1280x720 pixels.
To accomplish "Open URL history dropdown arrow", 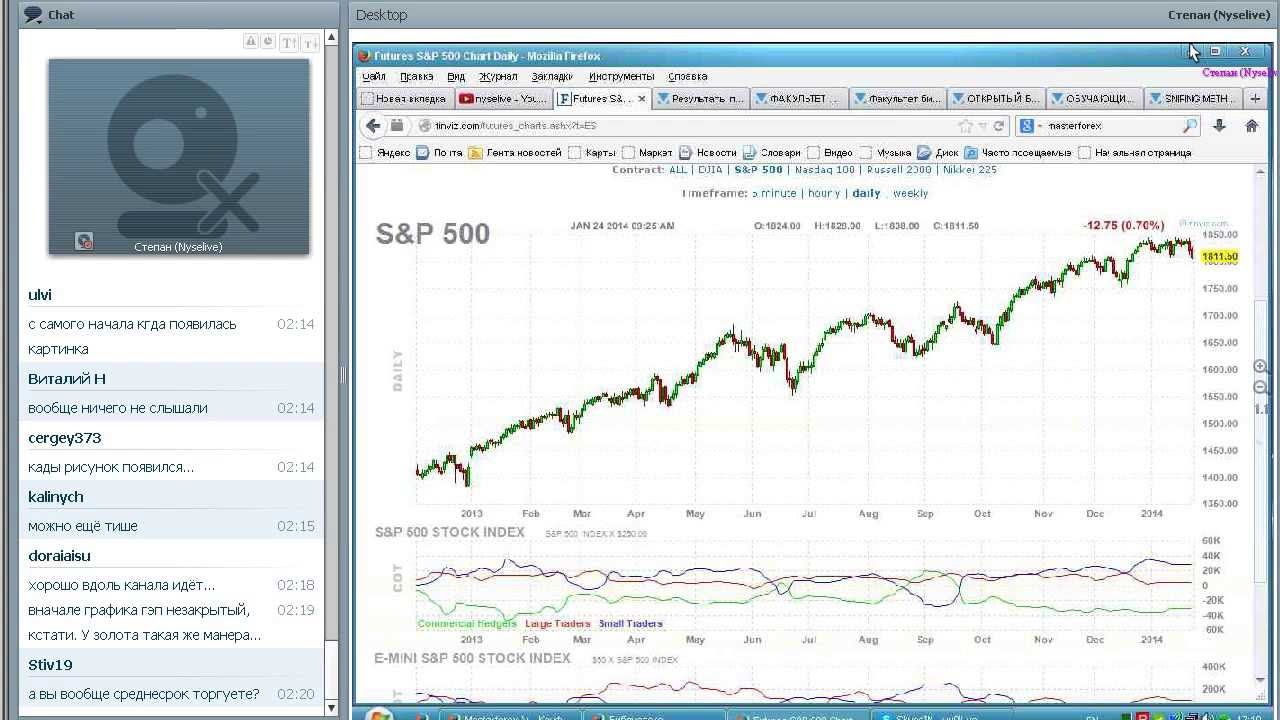I will pos(984,126).
